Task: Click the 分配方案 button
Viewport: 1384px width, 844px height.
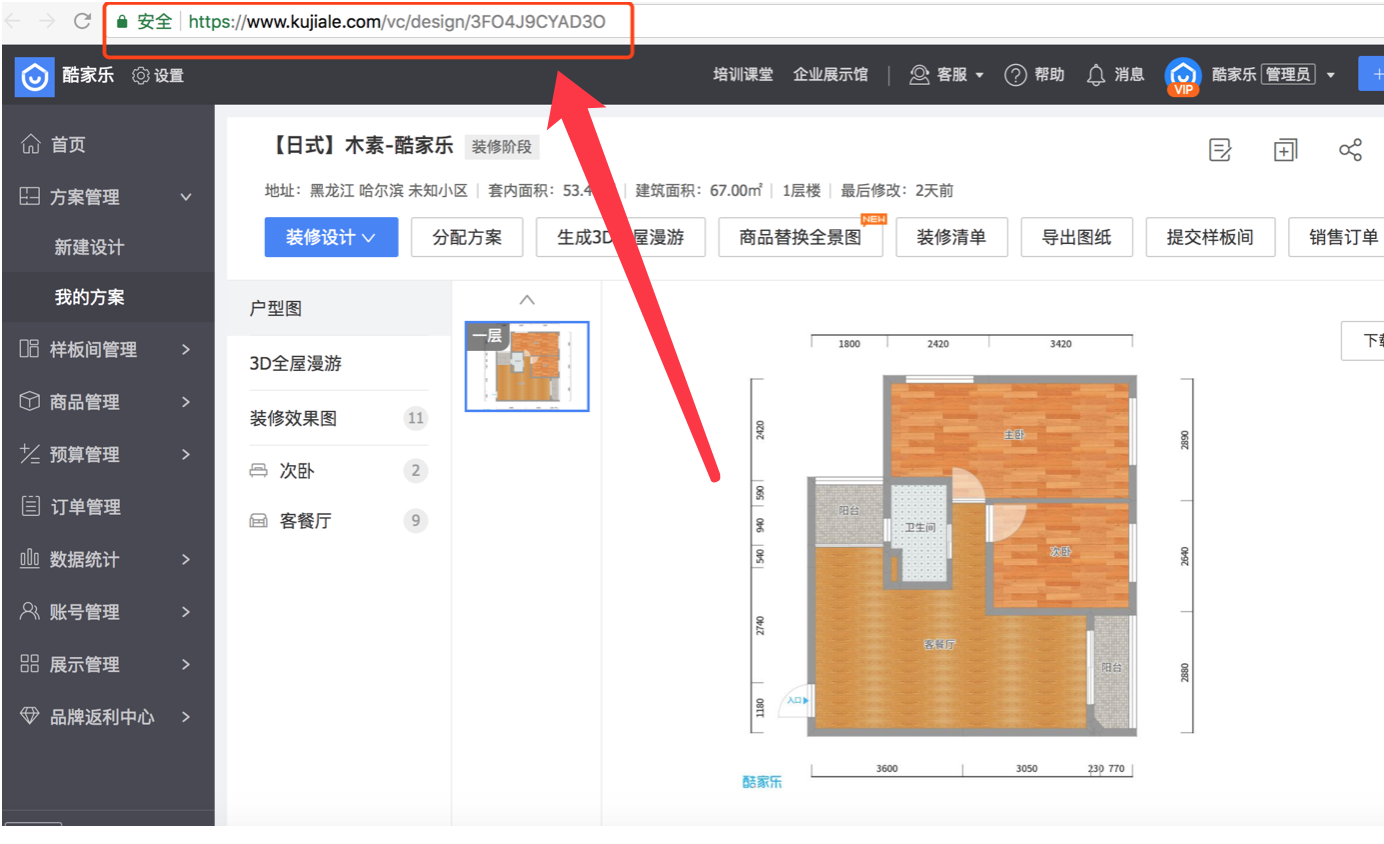Action: pyautogui.click(x=467, y=237)
